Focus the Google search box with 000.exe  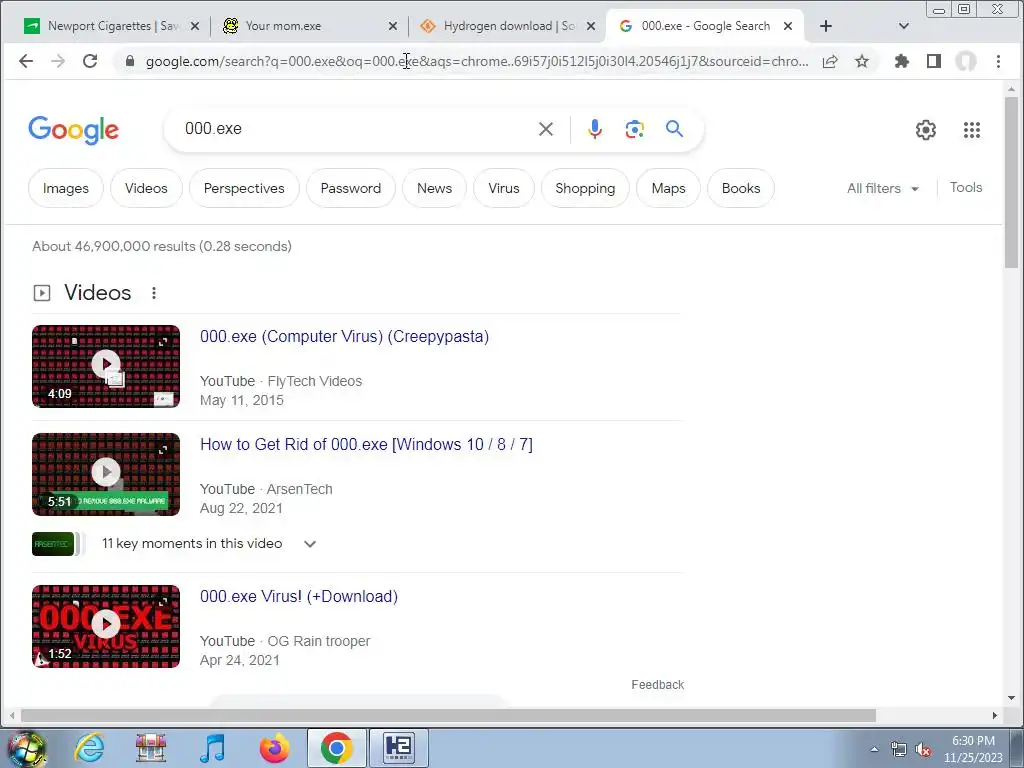coord(353,129)
